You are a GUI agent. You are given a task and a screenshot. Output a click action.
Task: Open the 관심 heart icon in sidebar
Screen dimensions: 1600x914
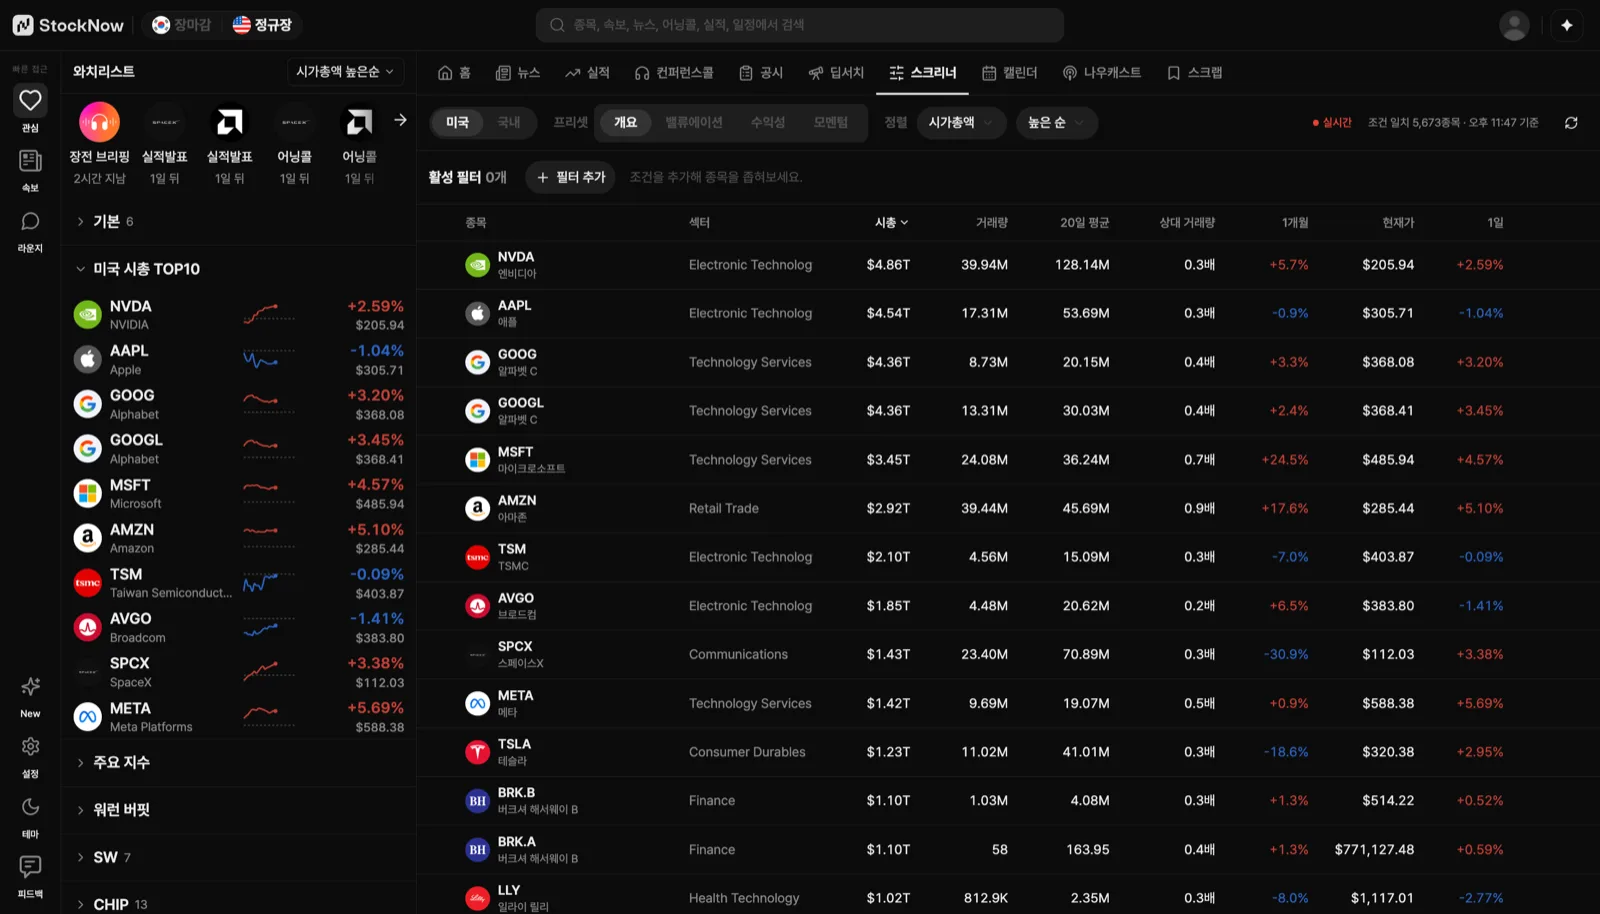tap(30, 100)
